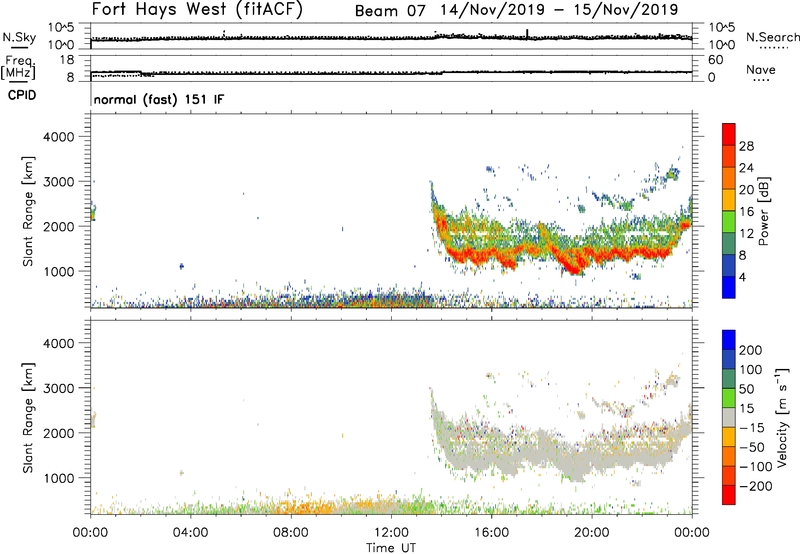This screenshot has width=800, height=554.
Task: Click the '16' tick on the Power scale
Action: tap(746, 212)
